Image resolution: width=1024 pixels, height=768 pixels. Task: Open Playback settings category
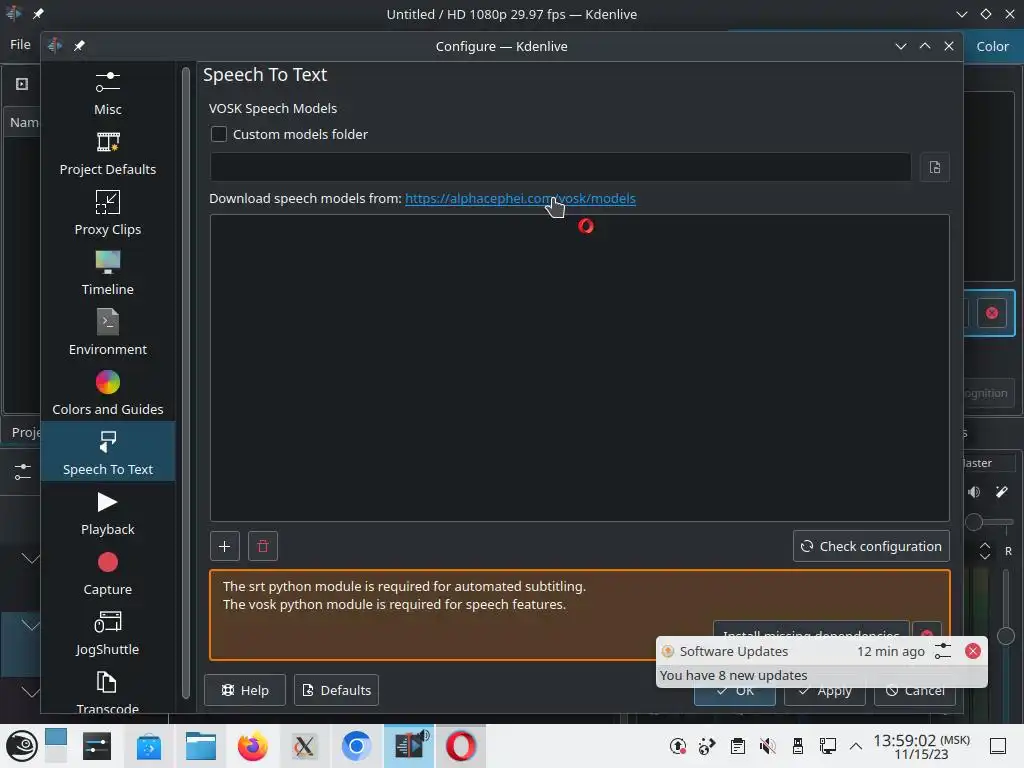point(108,514)
